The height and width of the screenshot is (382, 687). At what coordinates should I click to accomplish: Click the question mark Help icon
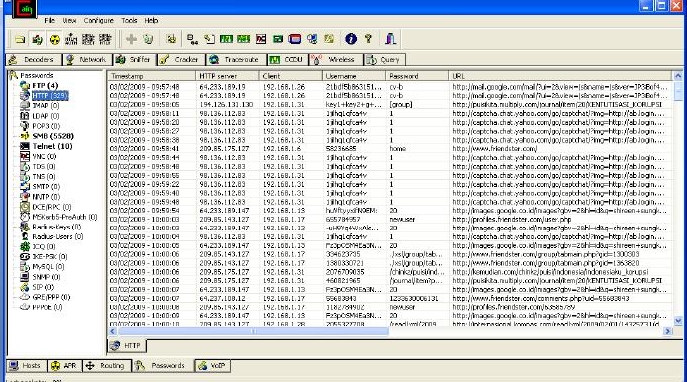point(368,39)
